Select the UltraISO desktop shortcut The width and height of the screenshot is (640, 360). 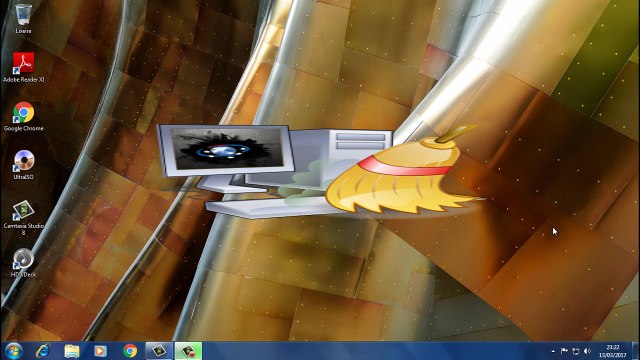tap(23, 164)
